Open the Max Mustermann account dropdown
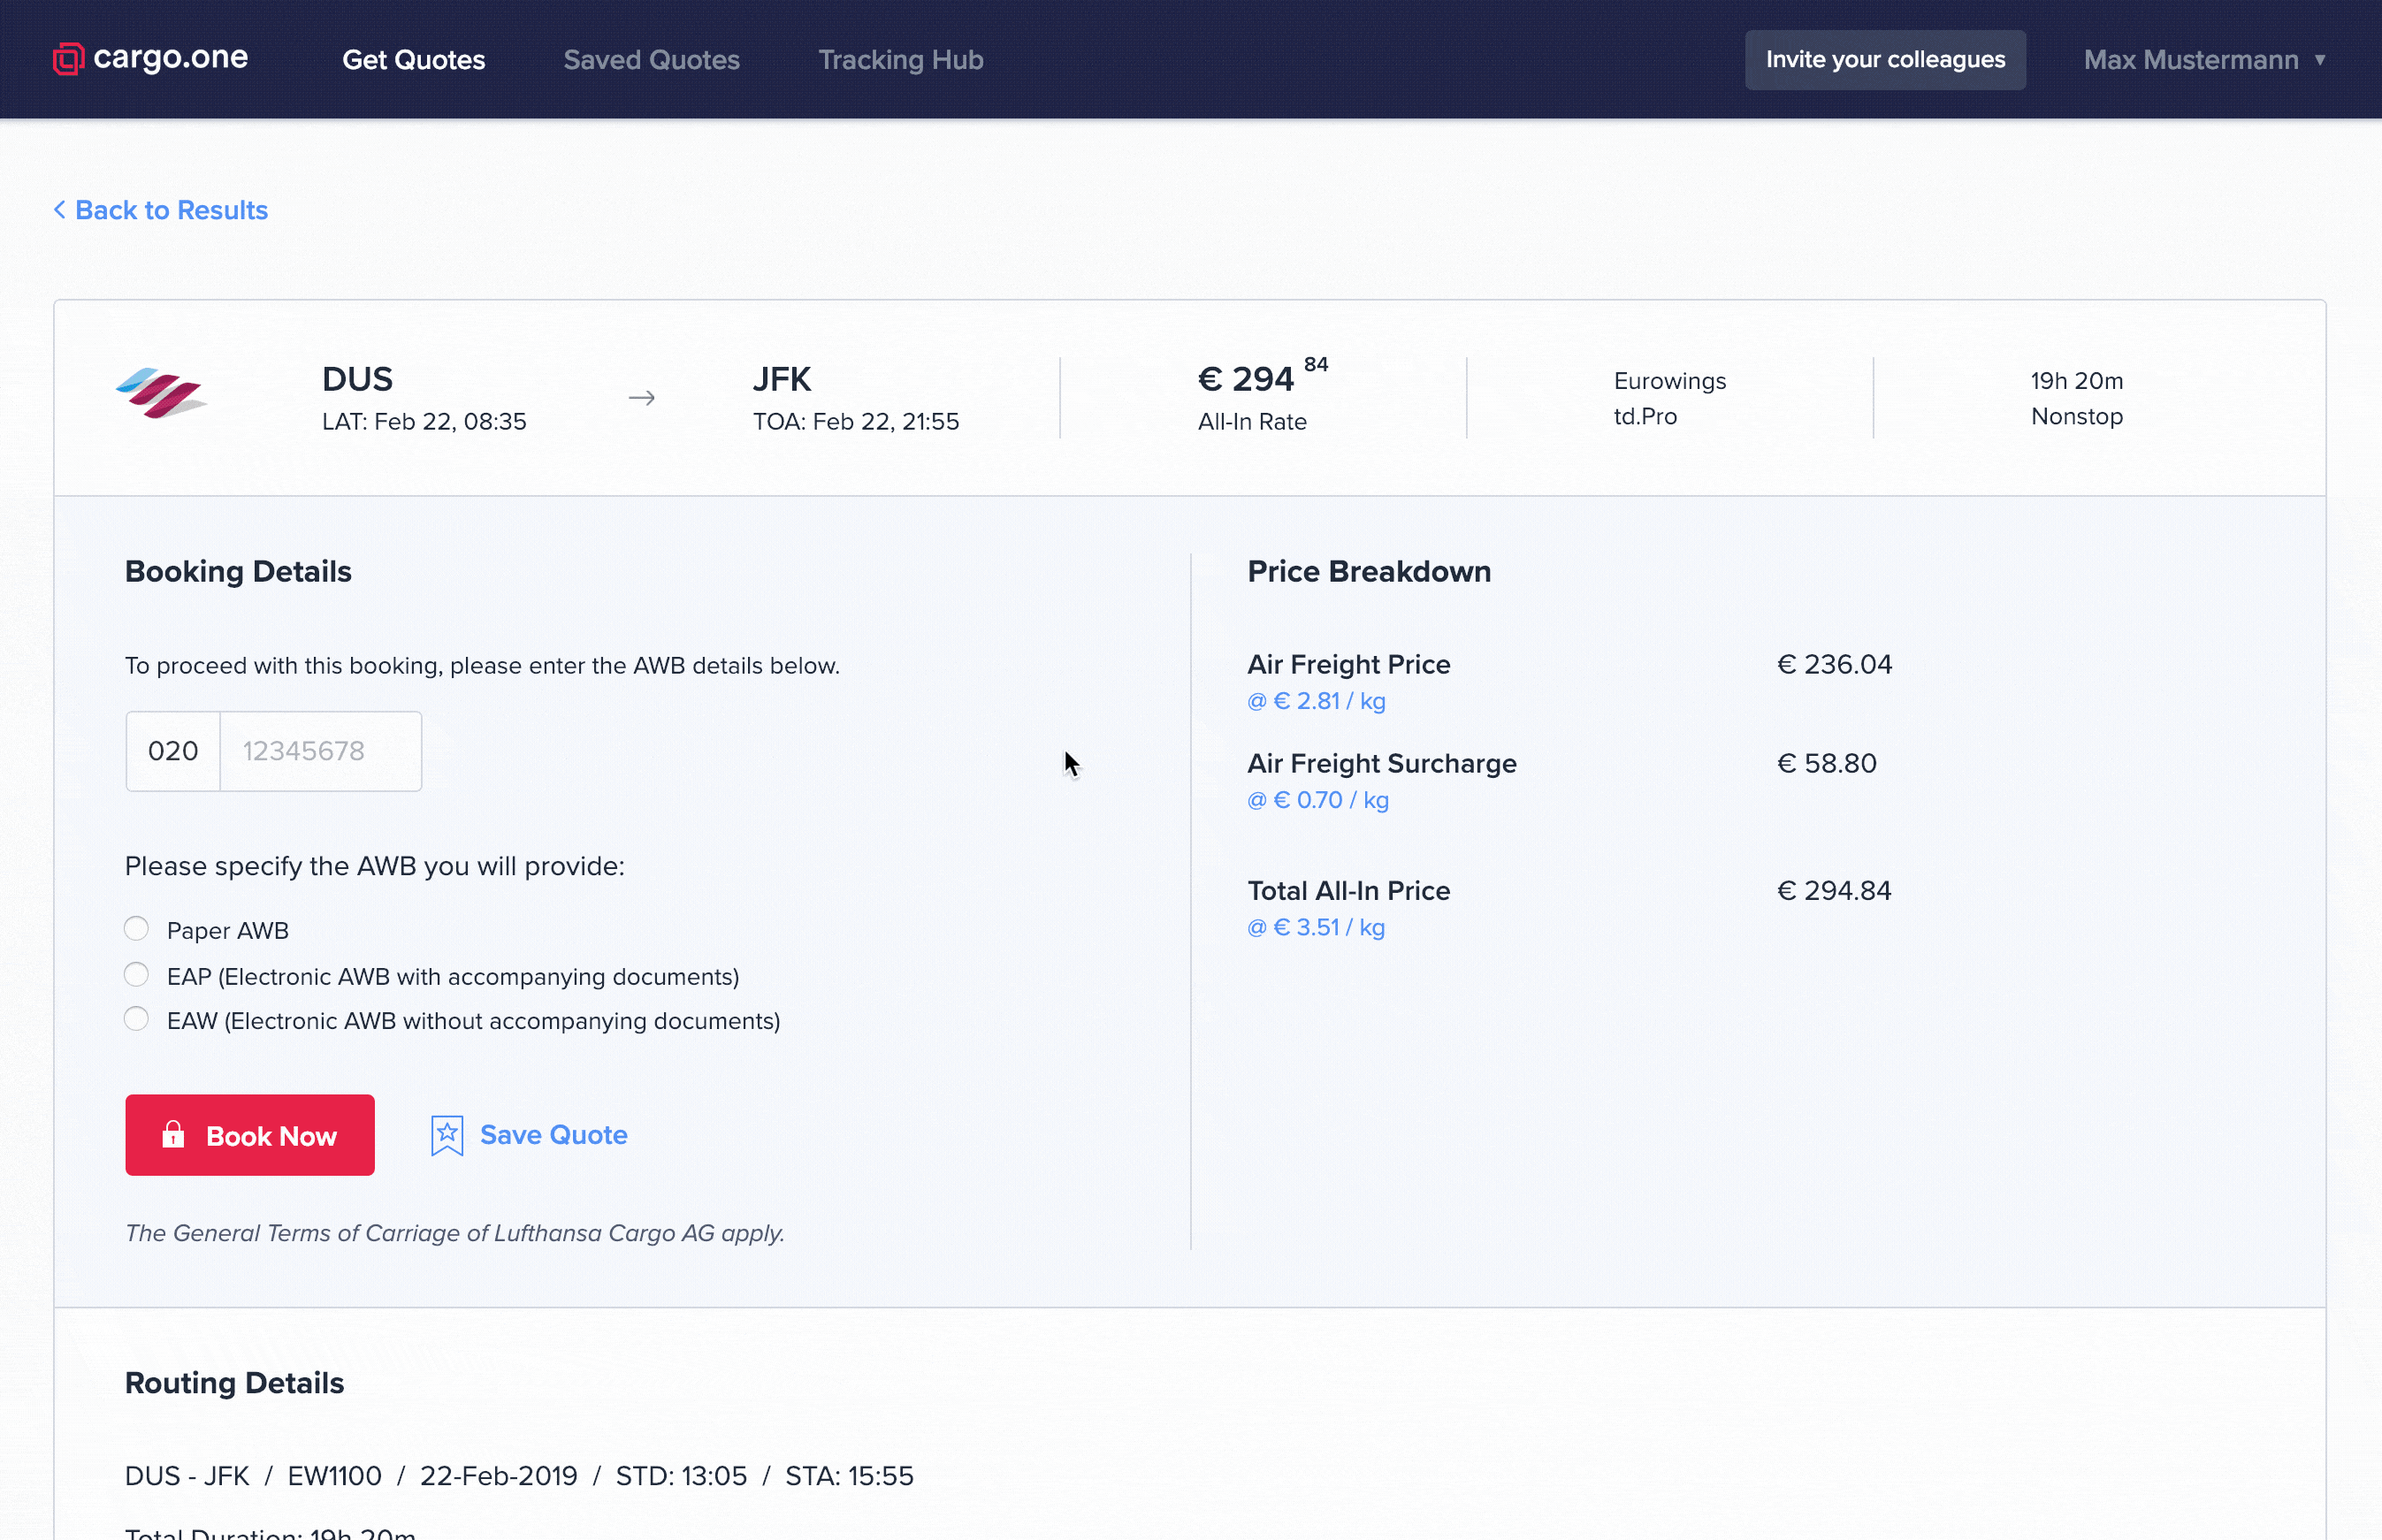The width and height of the screenshot is (2382, 1540). point(2205,59)
